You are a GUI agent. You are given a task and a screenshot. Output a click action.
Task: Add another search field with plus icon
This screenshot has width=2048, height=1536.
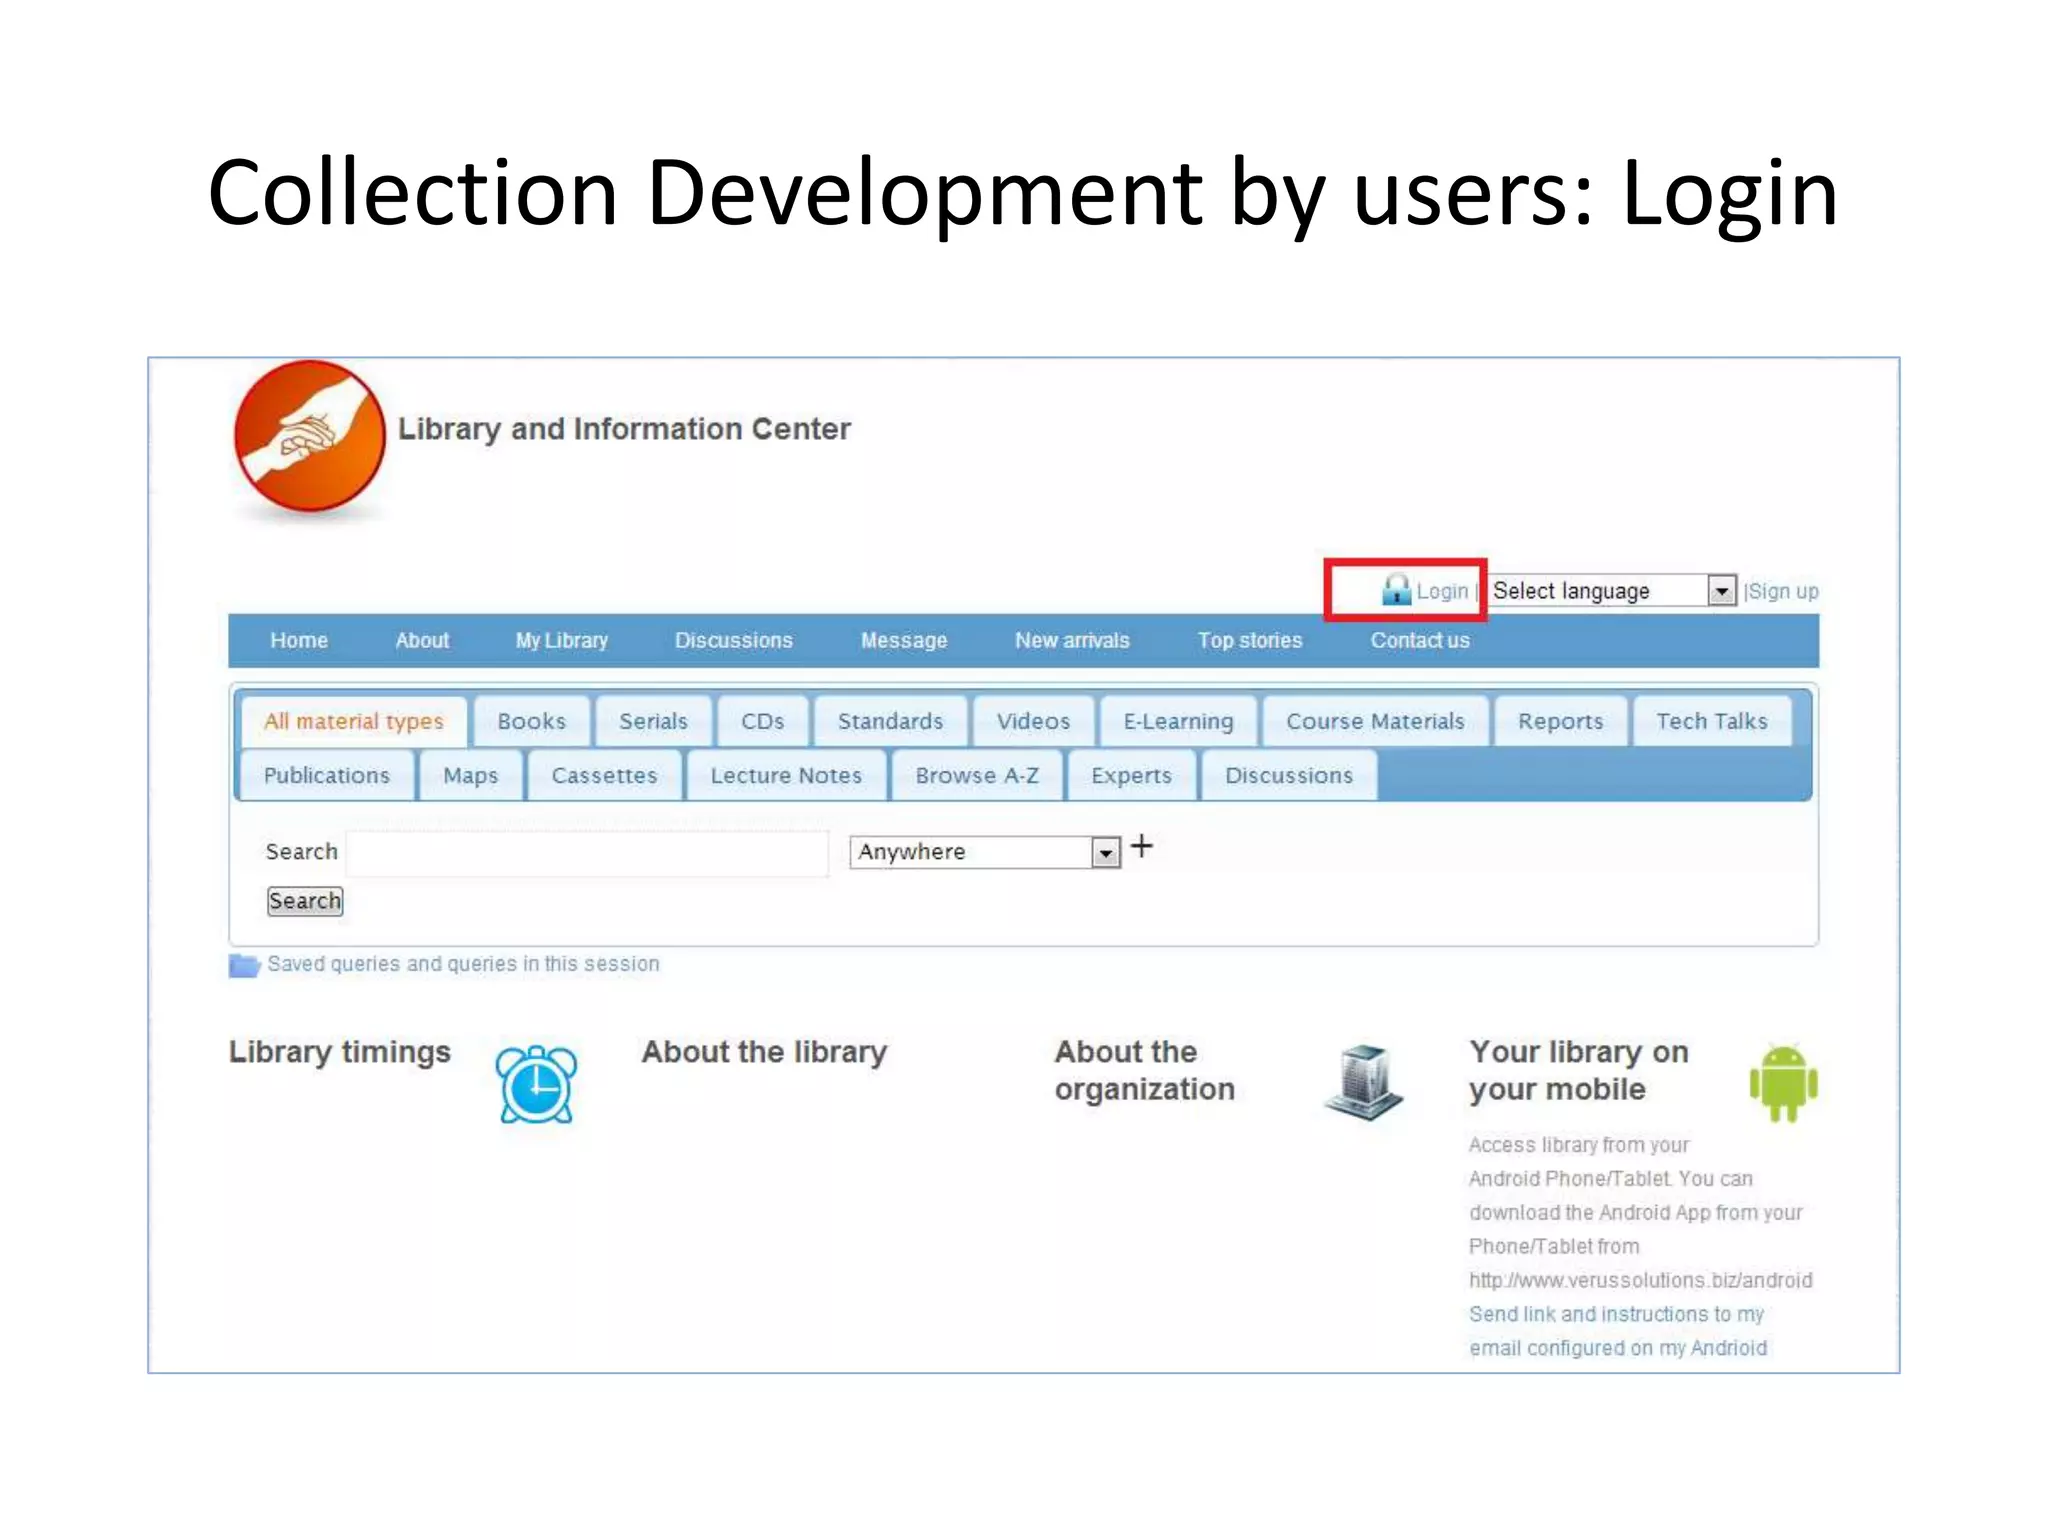click(1142, 847)
